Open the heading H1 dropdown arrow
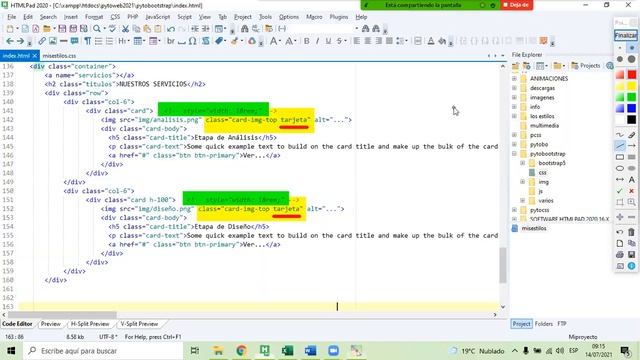Viewport: 640px width, 360px height. [129, 41]
